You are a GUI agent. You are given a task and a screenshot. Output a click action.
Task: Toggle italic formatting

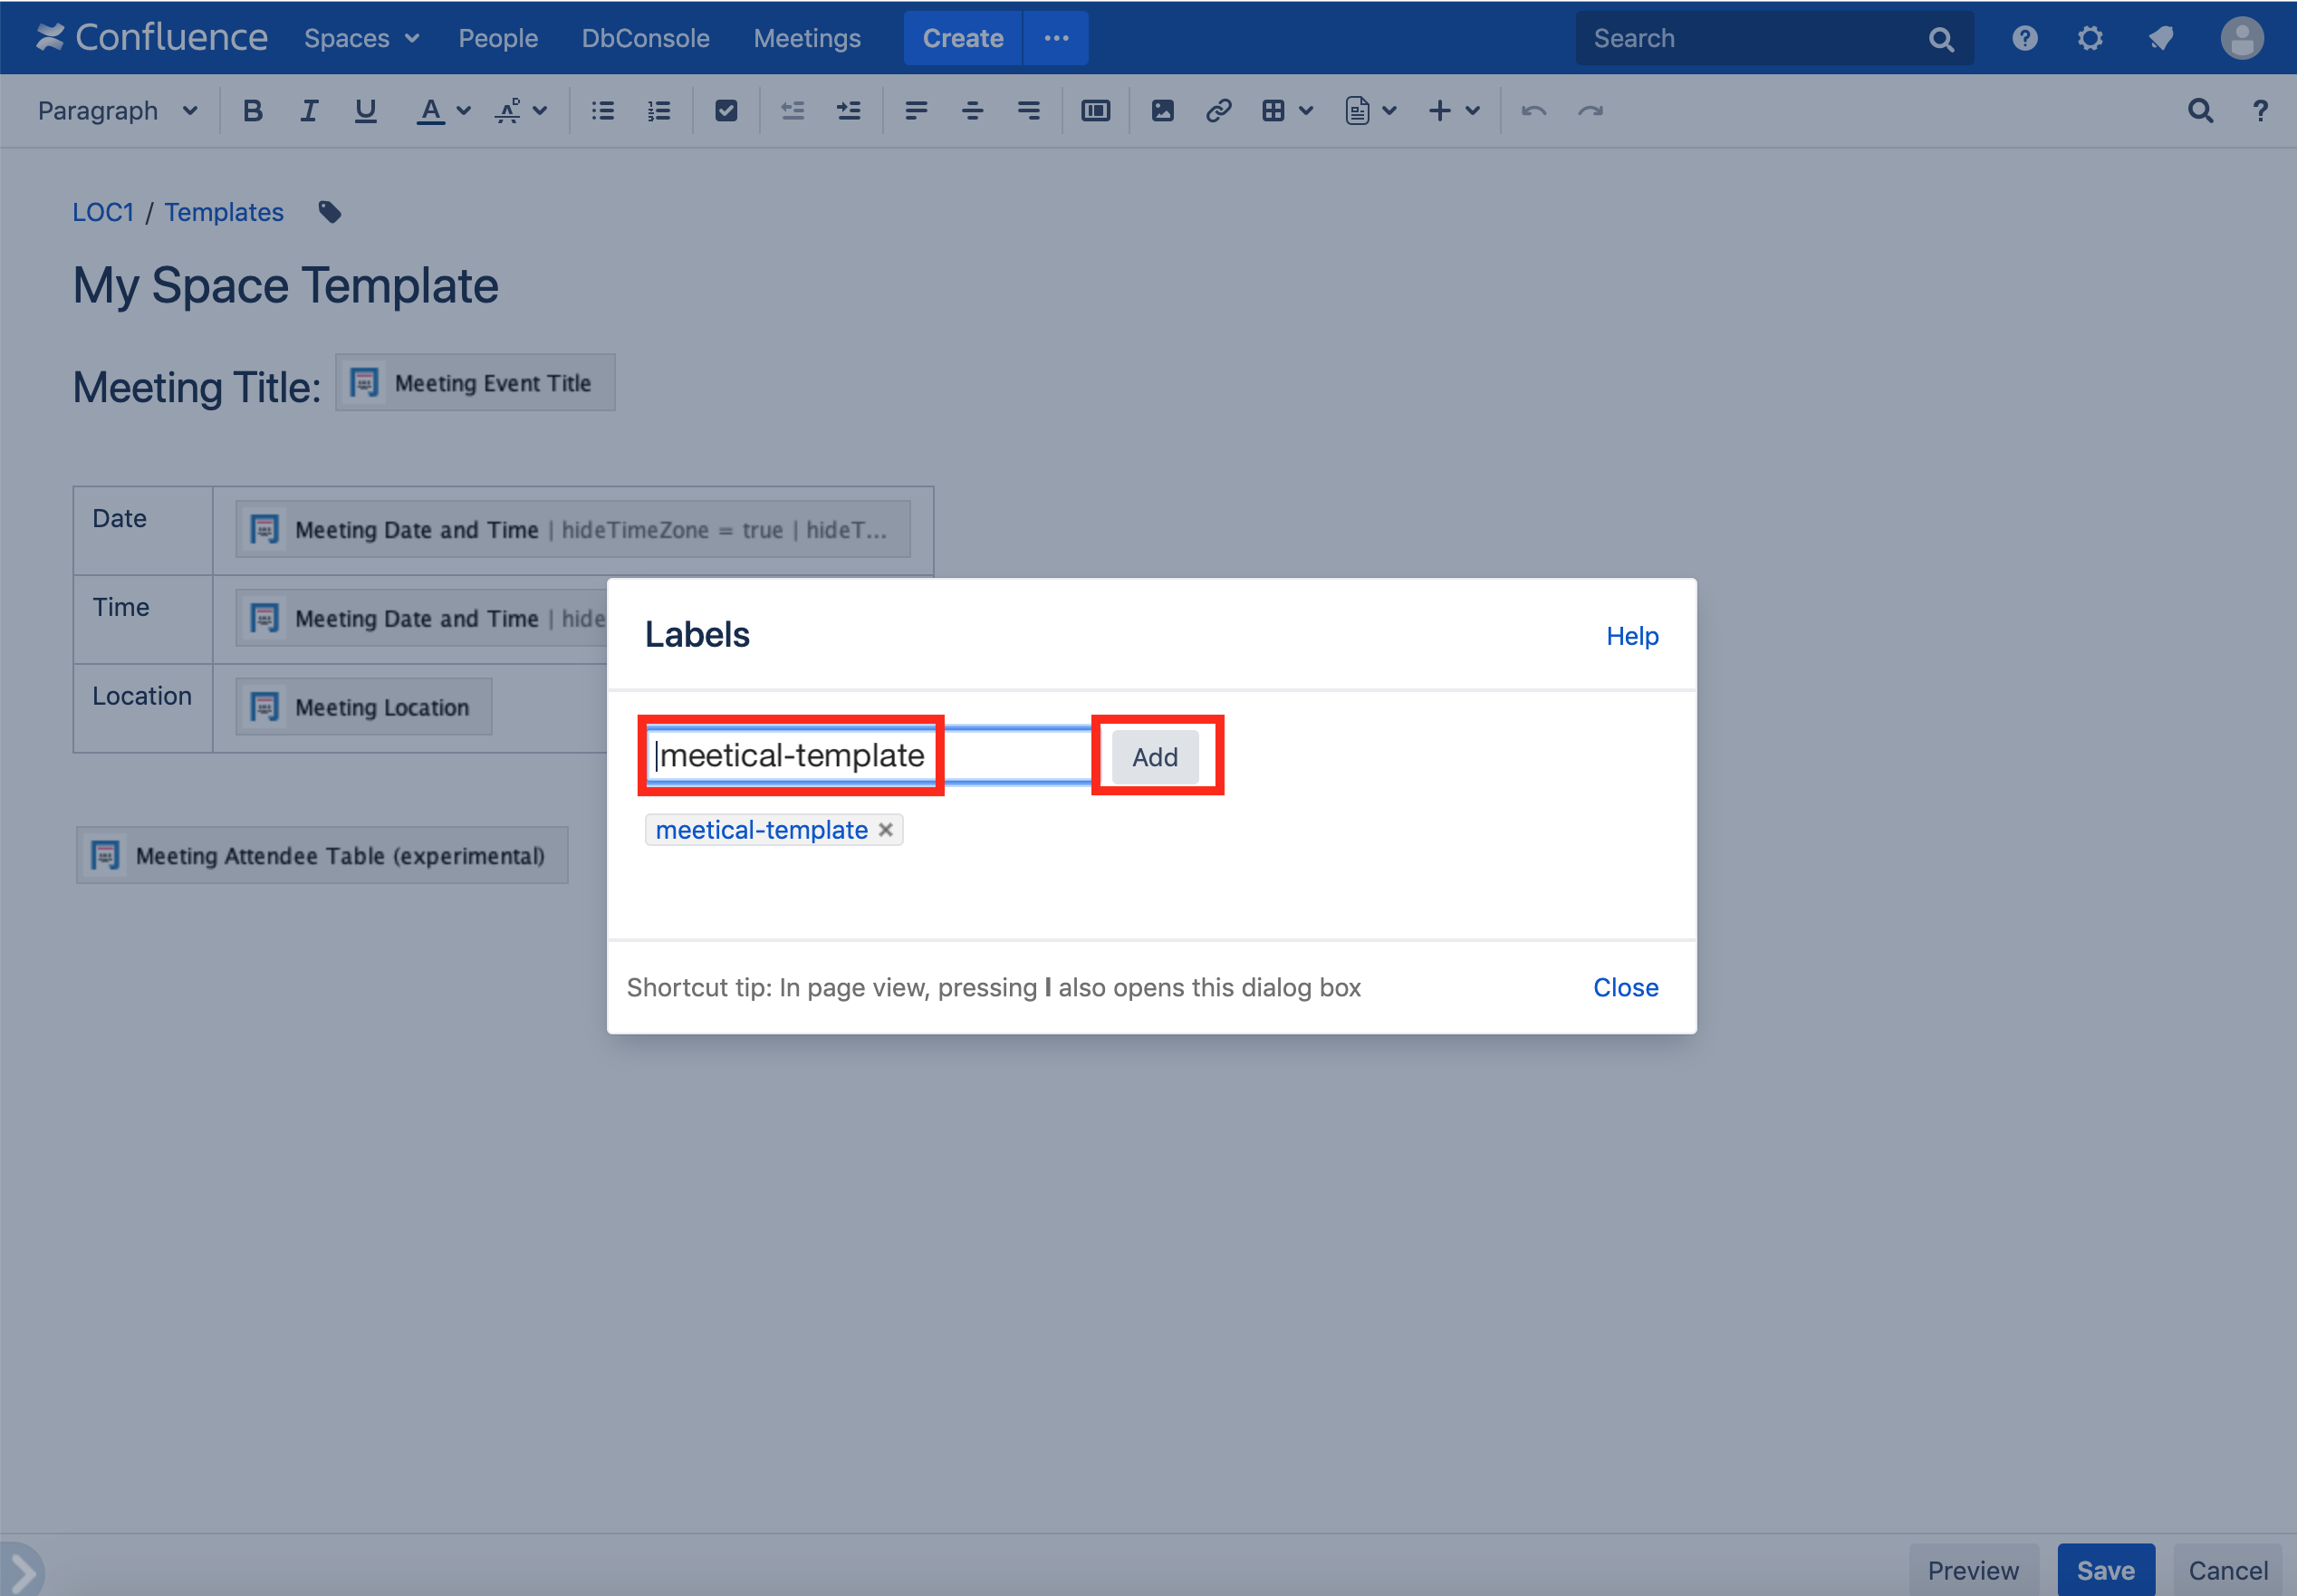(309, 111)
